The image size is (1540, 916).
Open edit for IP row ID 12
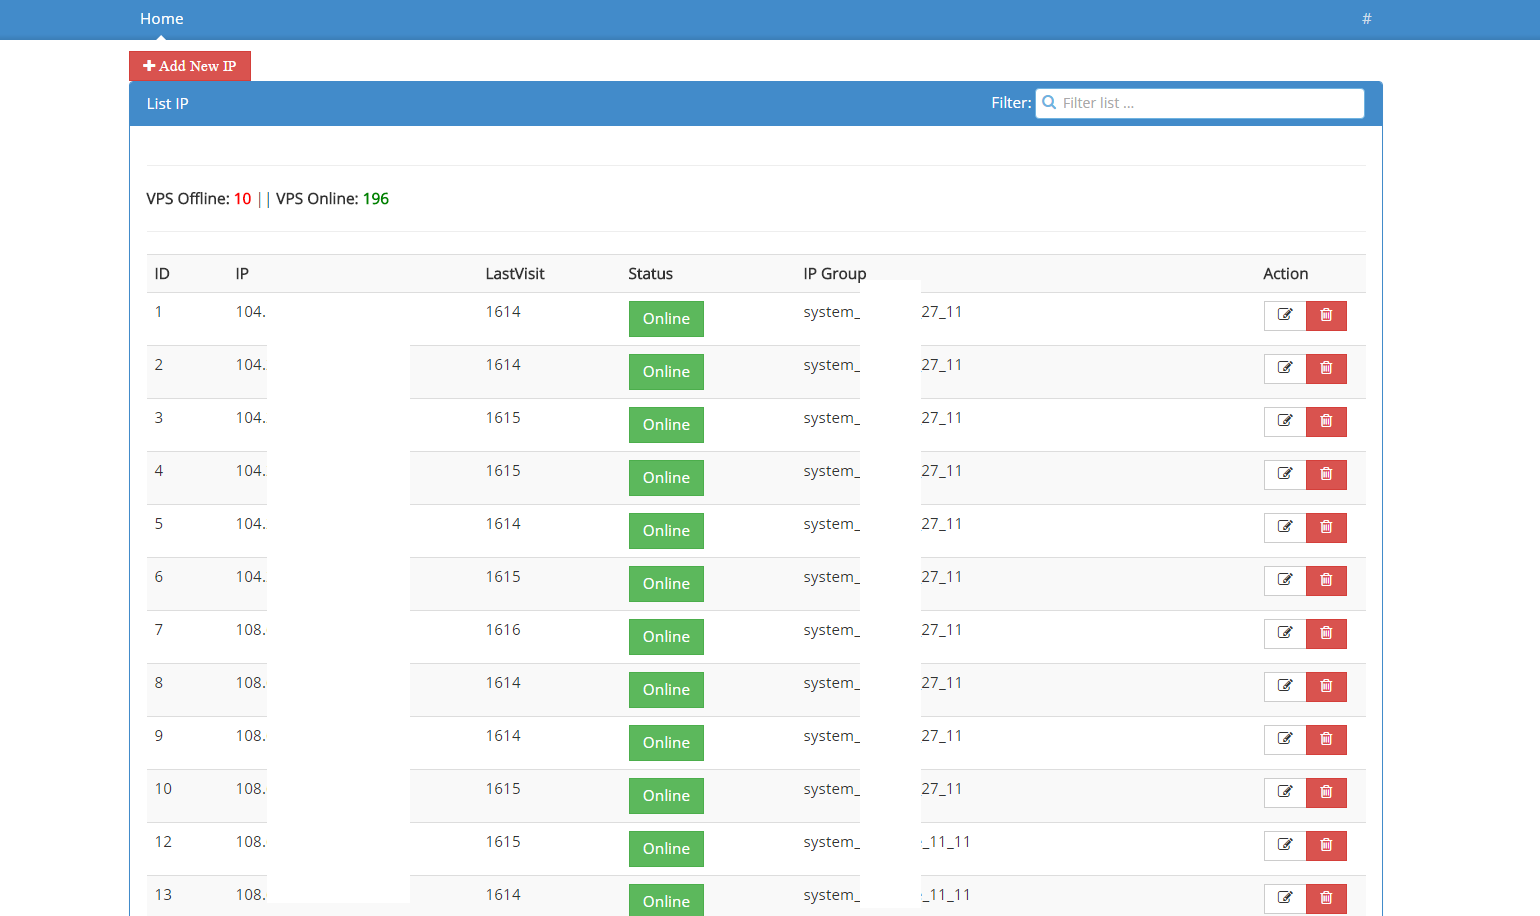pos(1285,846)
